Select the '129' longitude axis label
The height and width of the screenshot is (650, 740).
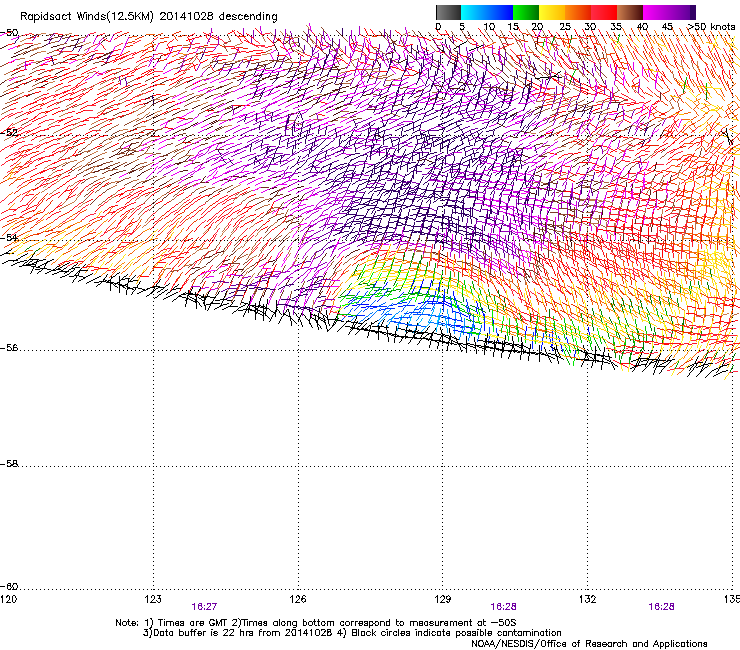(443, 599)
